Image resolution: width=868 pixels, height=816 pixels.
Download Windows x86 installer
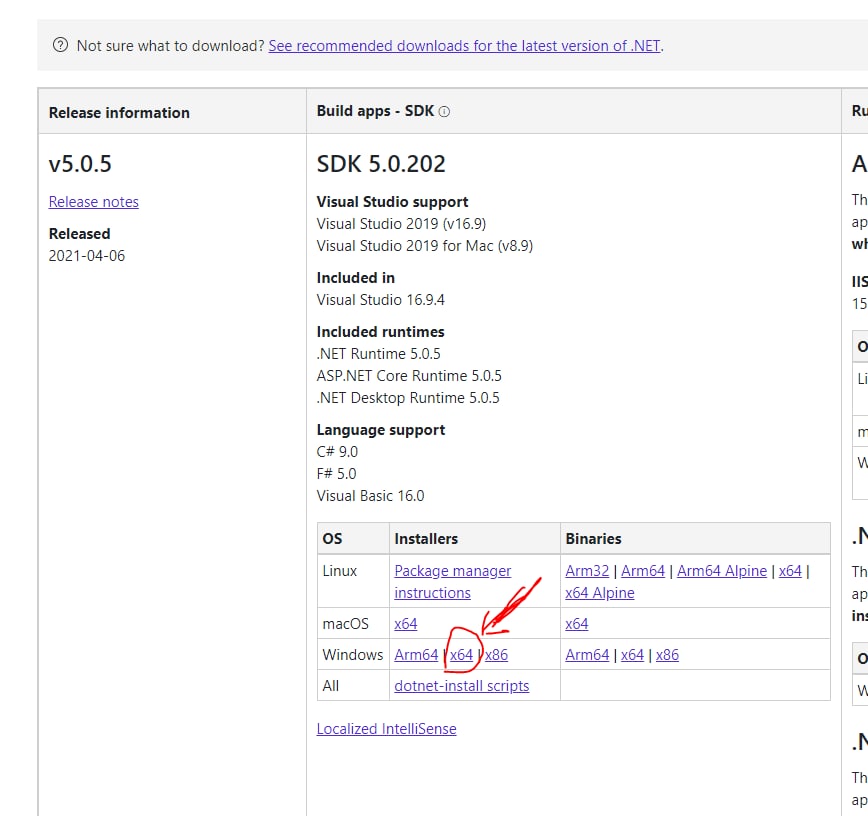pyautogui.click(x=497, y=655)
